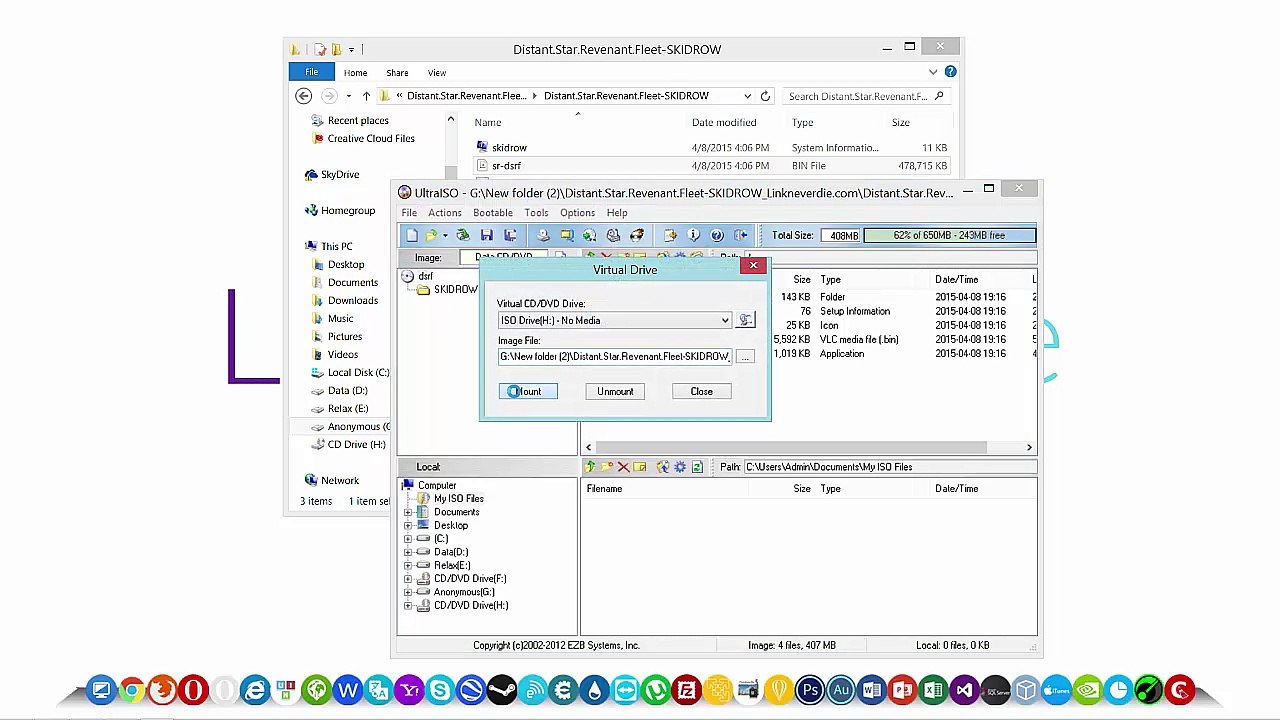Switch to the Explorer View tab

click(437, 73)
